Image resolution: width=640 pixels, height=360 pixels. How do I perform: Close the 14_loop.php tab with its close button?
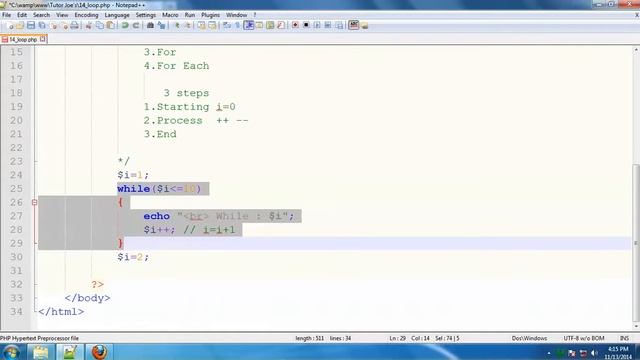point(43,39)
